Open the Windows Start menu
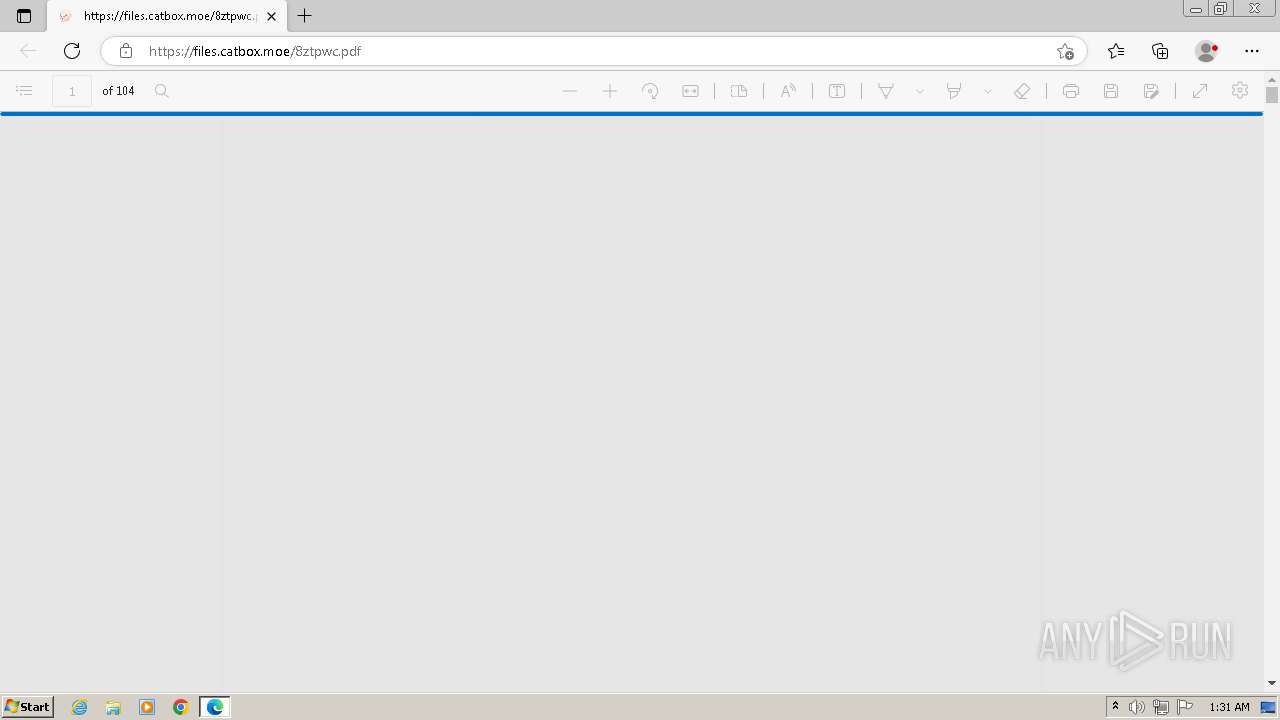1280x720 pixels. (27, 707)
